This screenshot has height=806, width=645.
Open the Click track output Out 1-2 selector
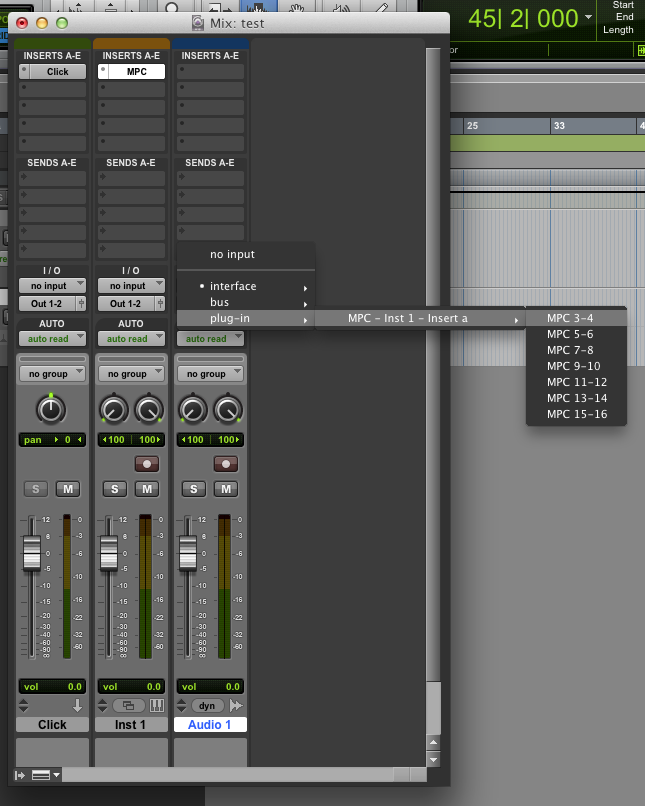point(52,303)
